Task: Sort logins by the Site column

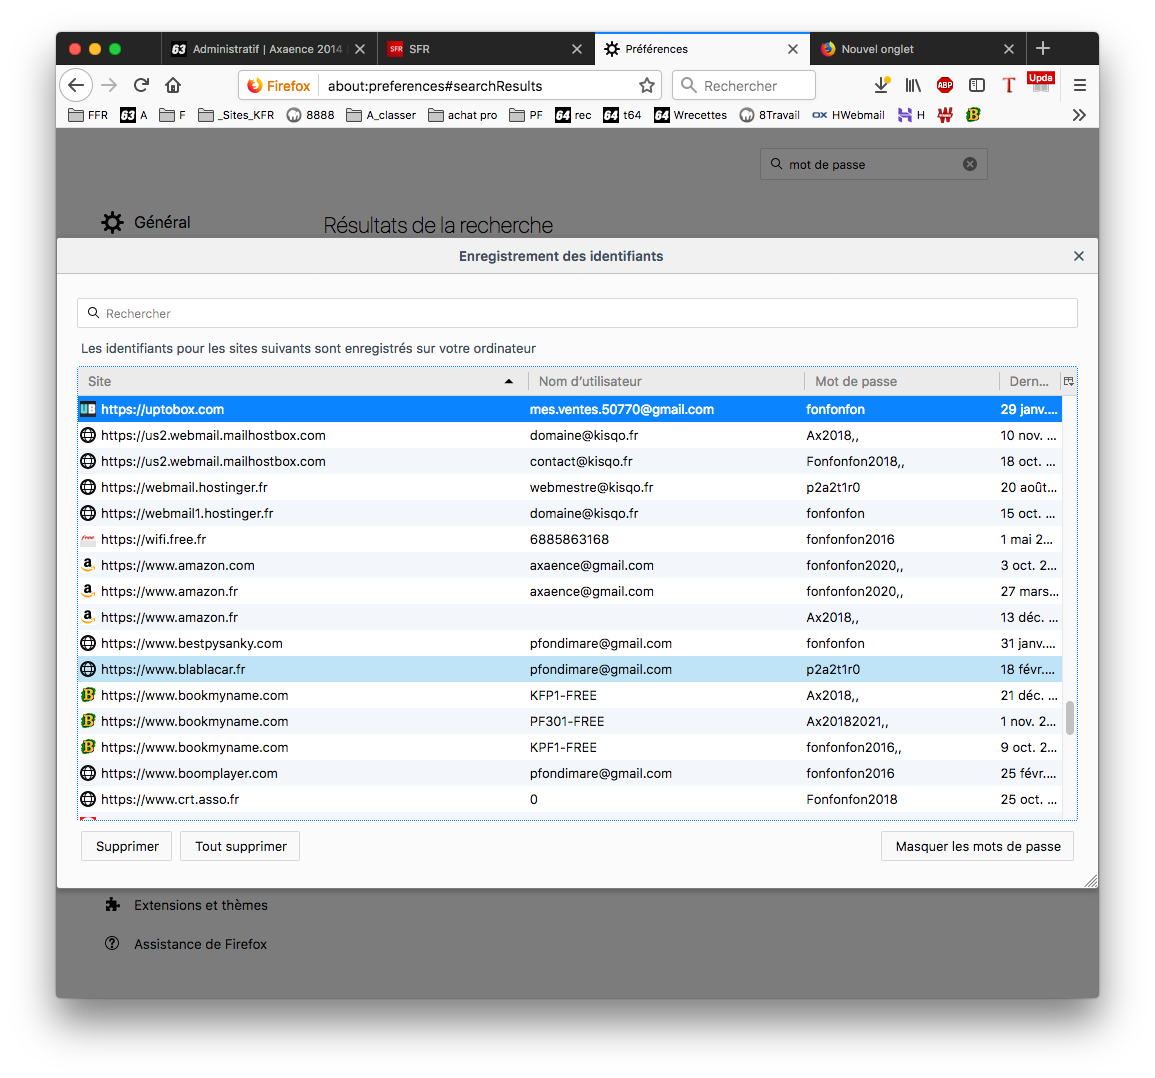Action: click(302, 381)
